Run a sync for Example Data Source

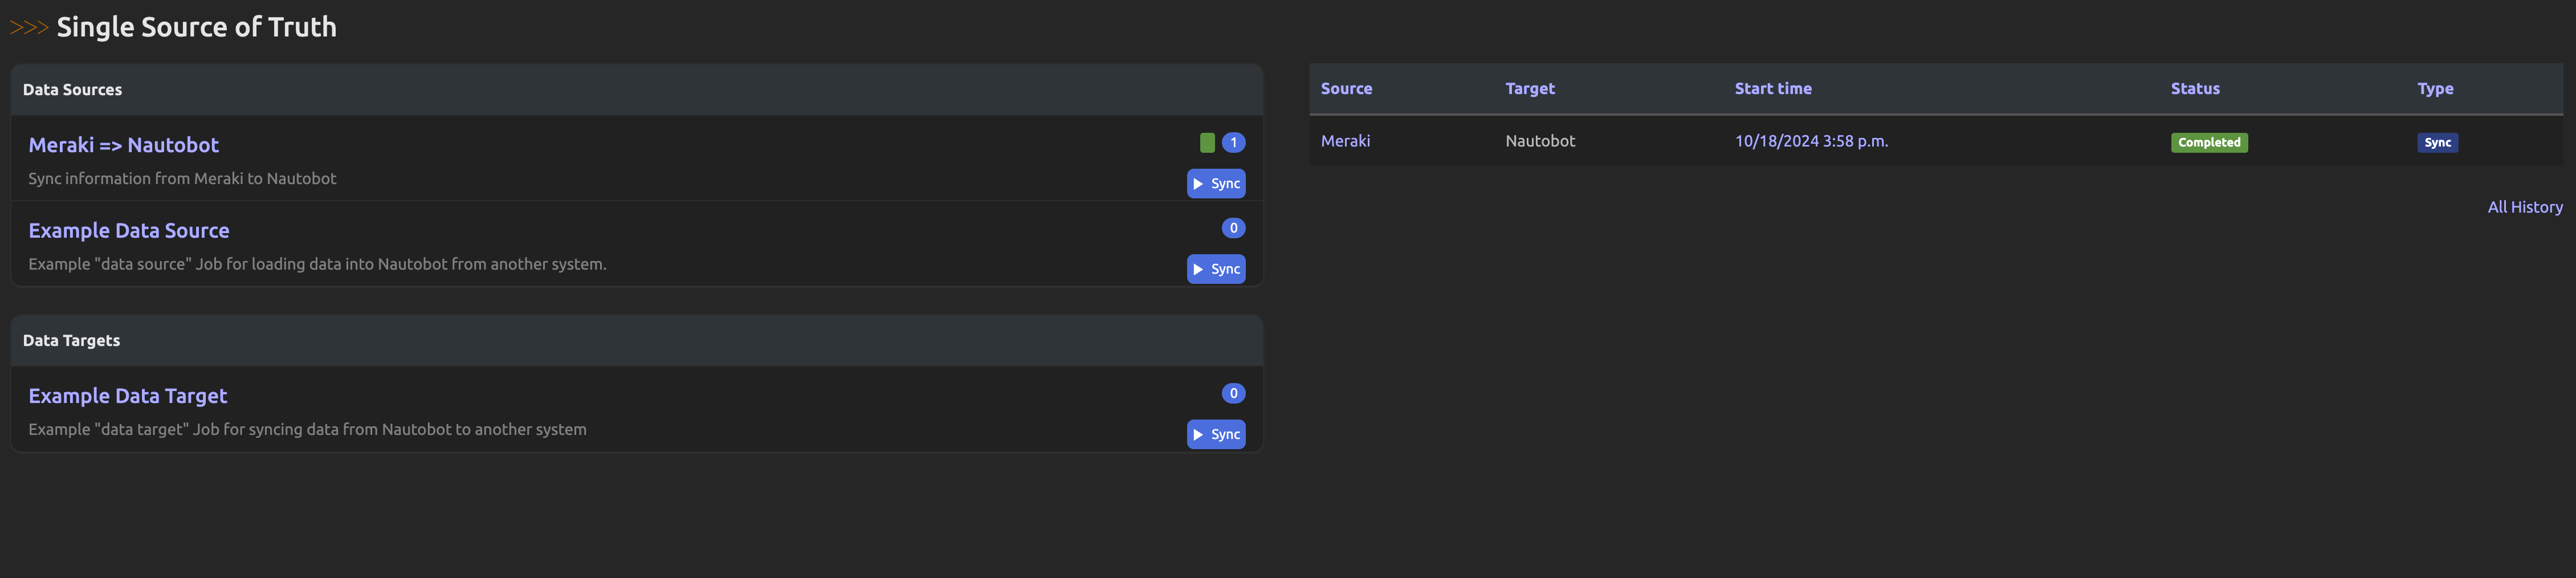click(1216, 268)
